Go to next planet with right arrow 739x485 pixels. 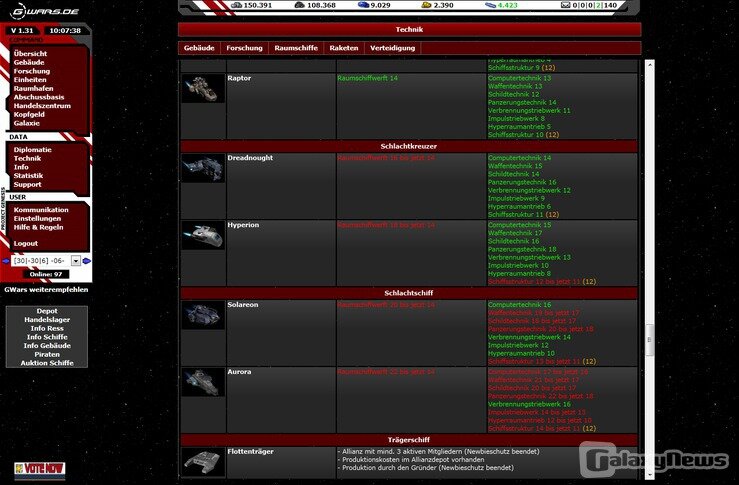pos(87,261)
